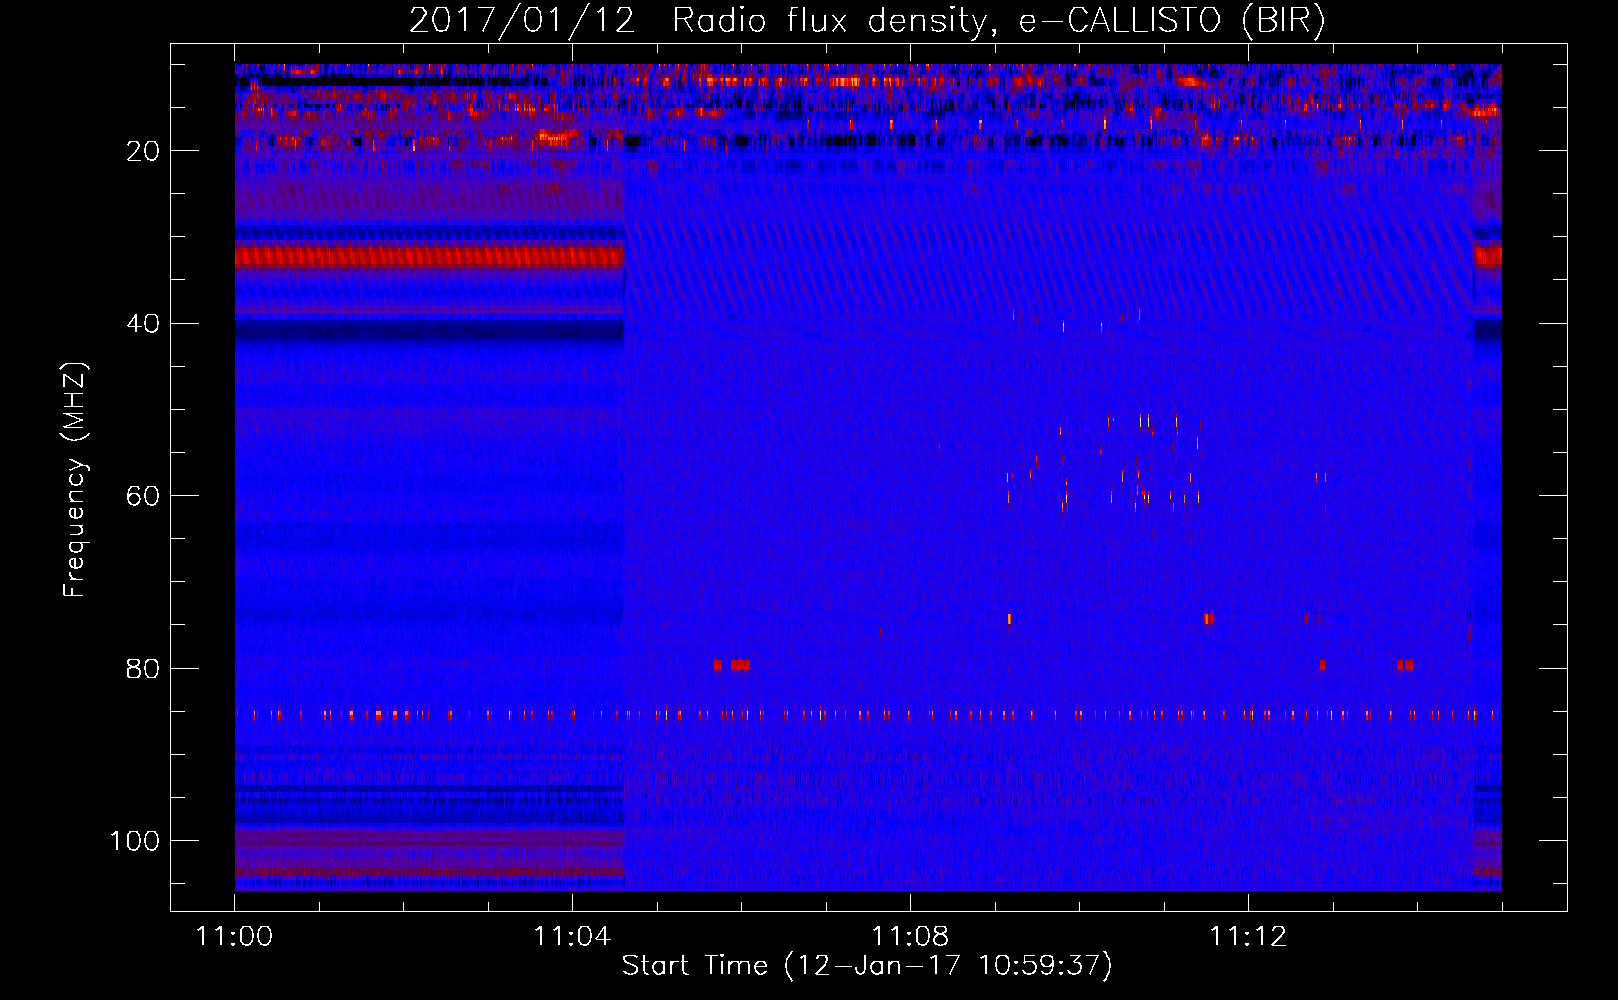Click the 'Frequency (MHZ)' axis label
Image resolution: width=1618 pixels, height=1000 pixels.
coord(75,480)
